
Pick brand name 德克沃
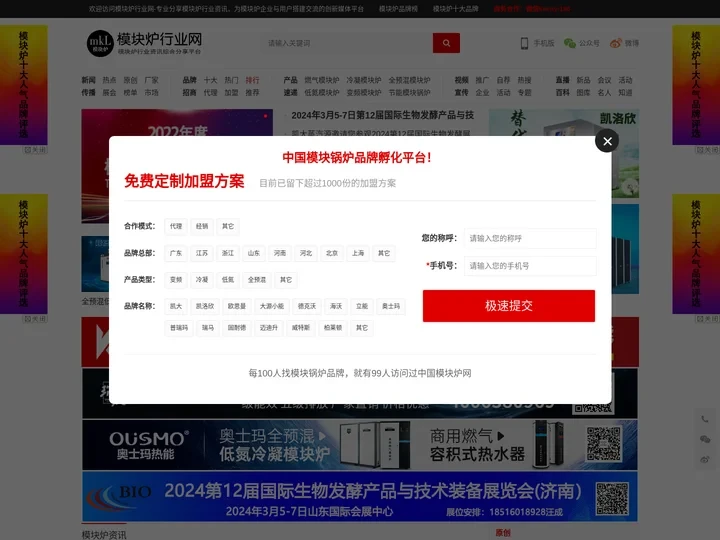(307, 306)
